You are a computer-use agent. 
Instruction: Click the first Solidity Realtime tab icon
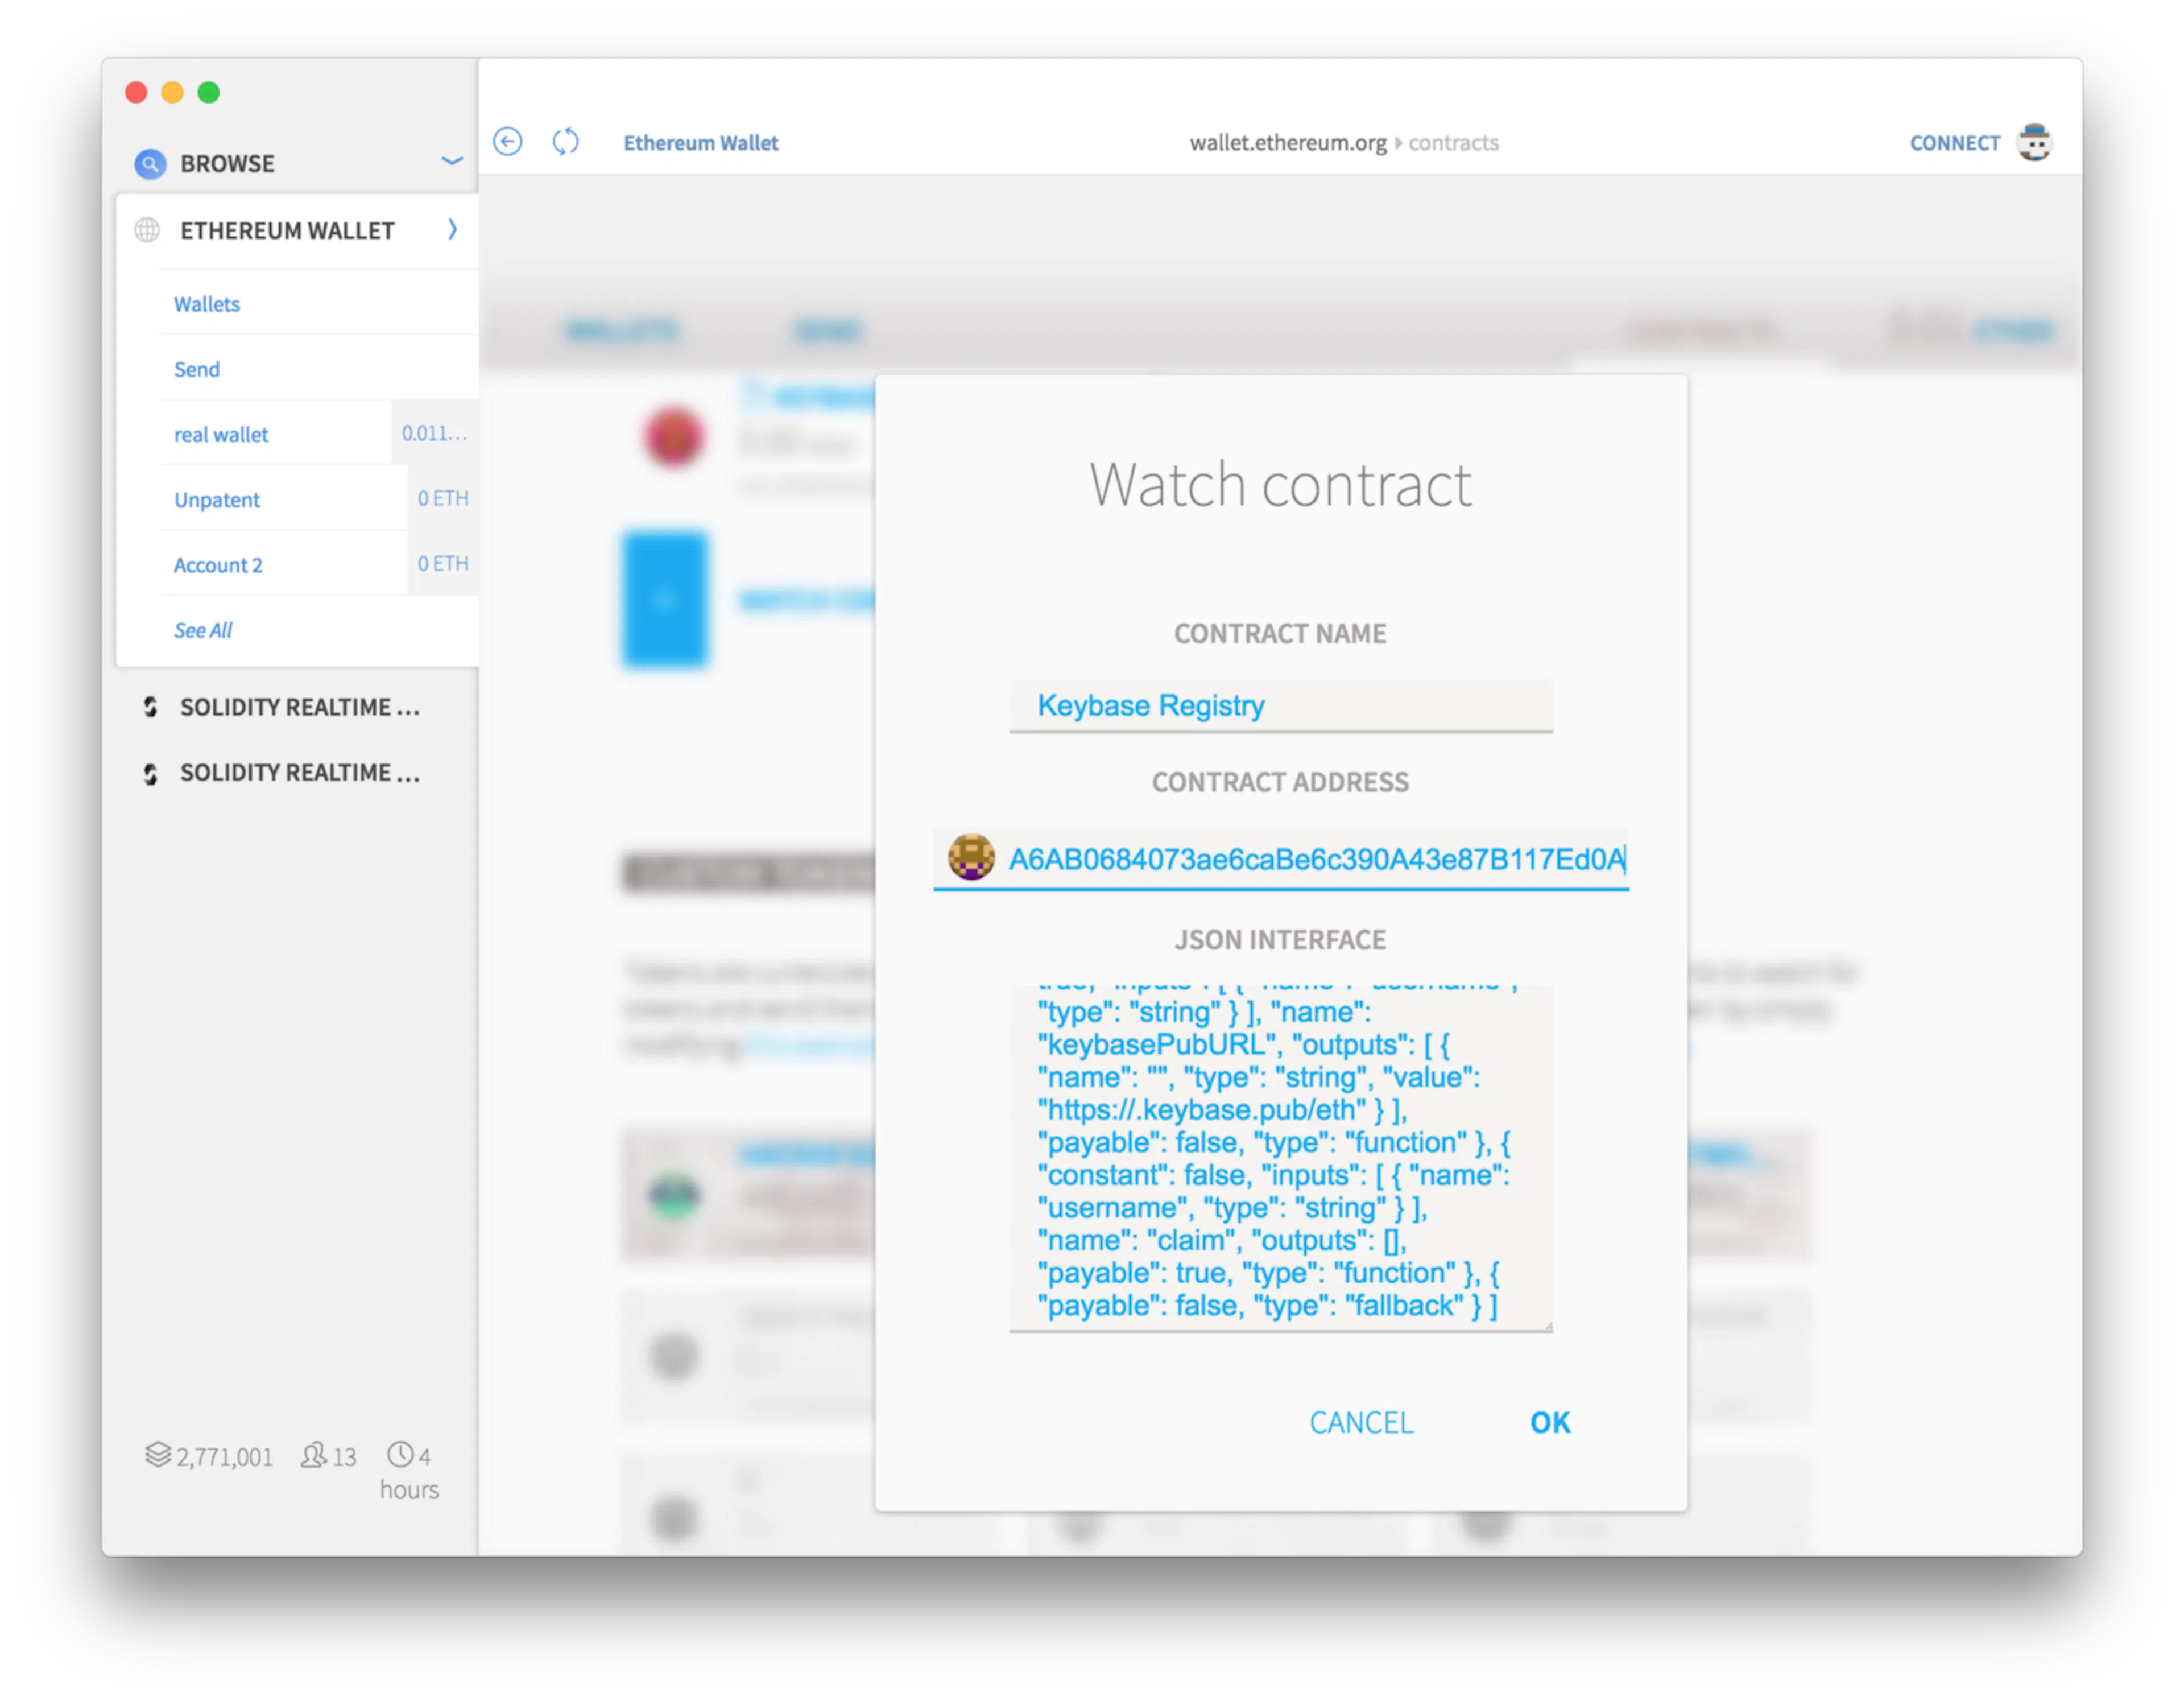tap(150, 707)
